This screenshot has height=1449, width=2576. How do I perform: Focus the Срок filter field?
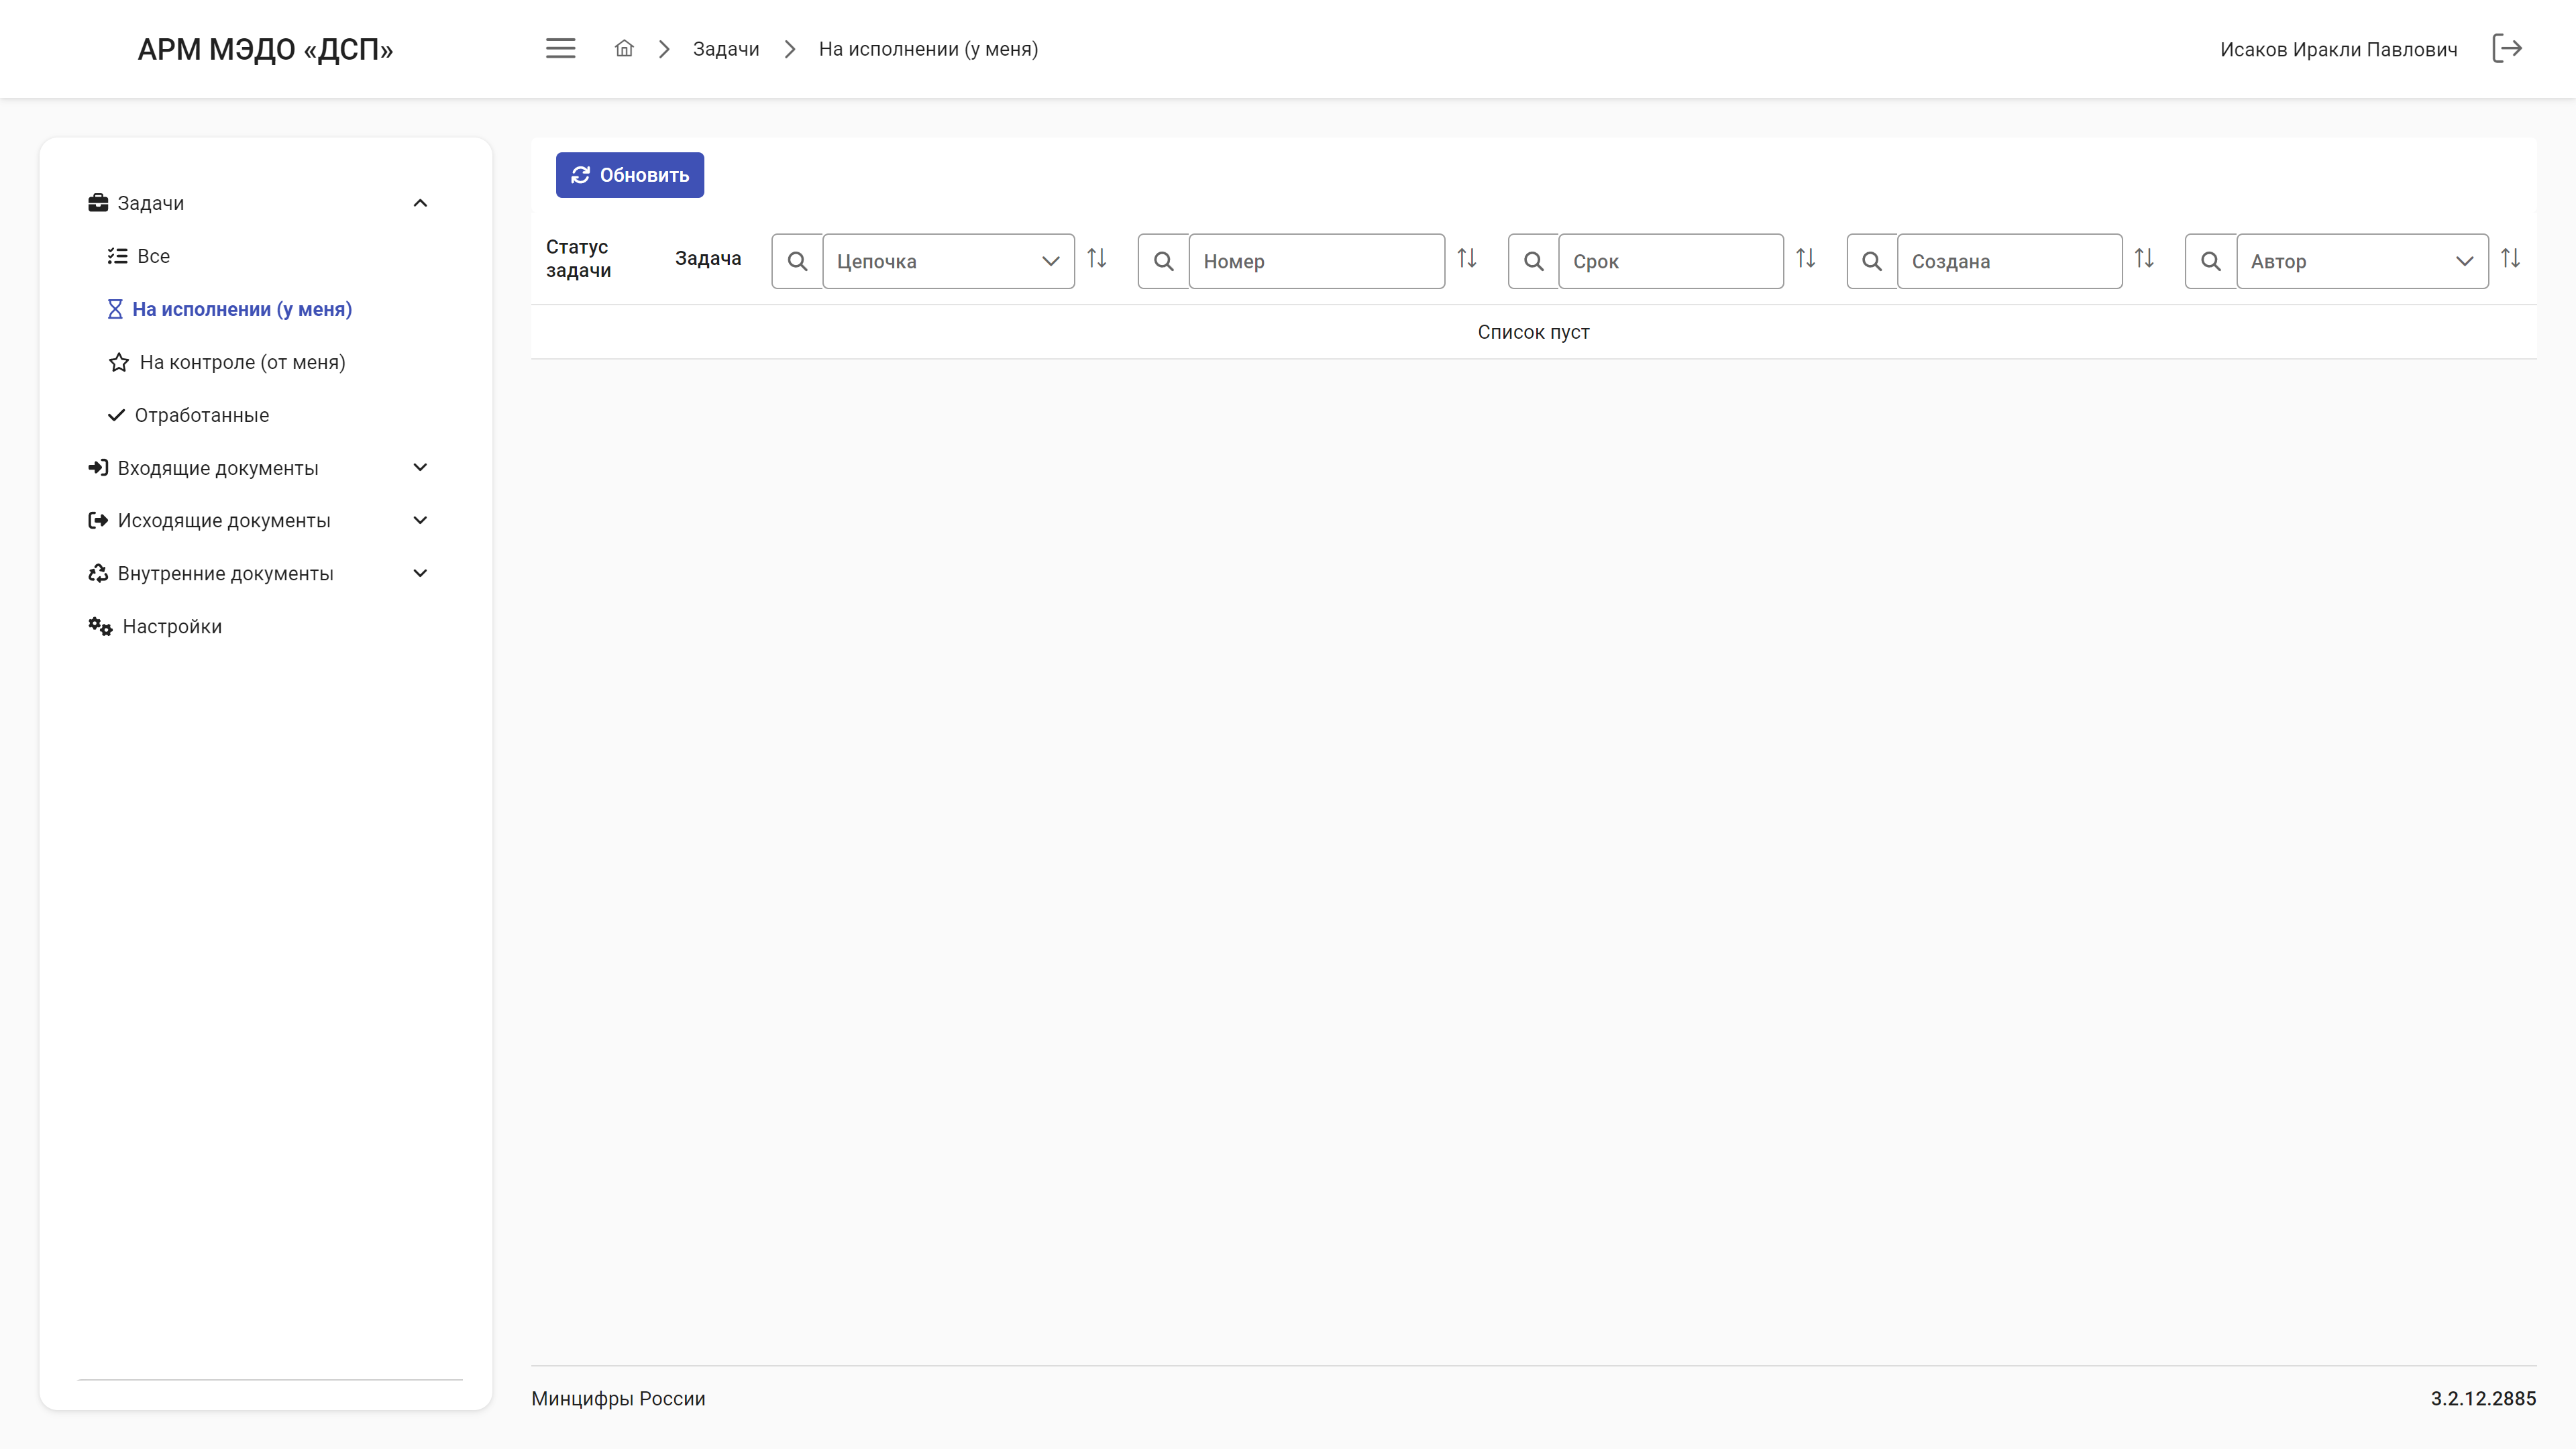pyautogui.click(x=1670, y=261)
